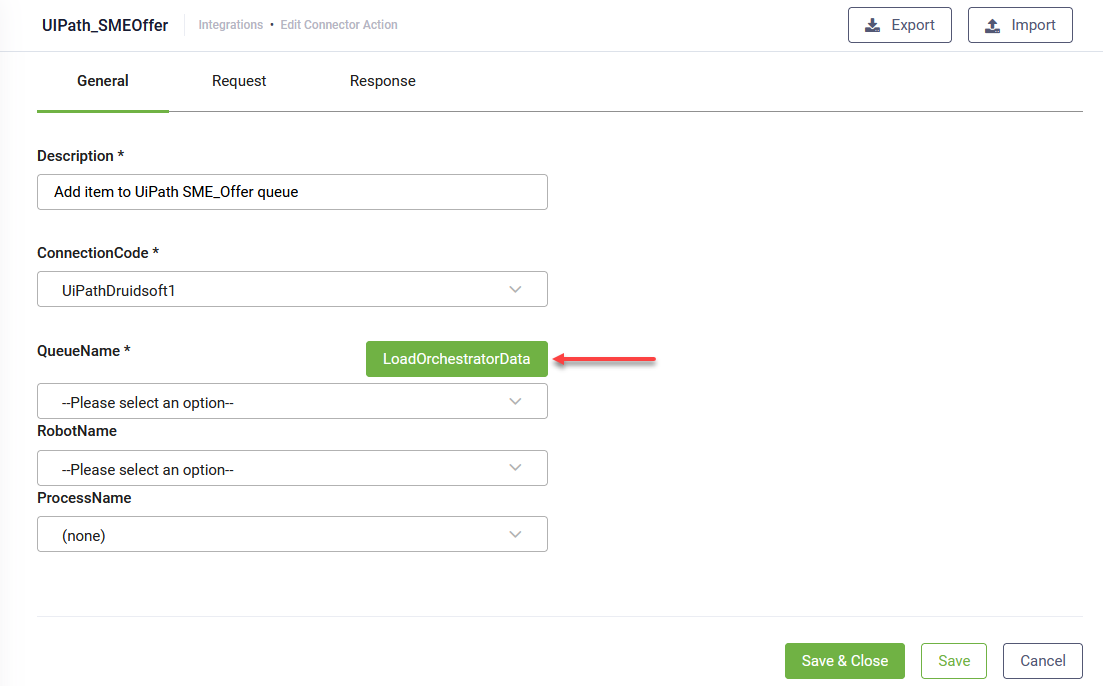Cancel the connector action edits
The width and height of the screenshot is (1103, 686).
[x=1042, y=661]
